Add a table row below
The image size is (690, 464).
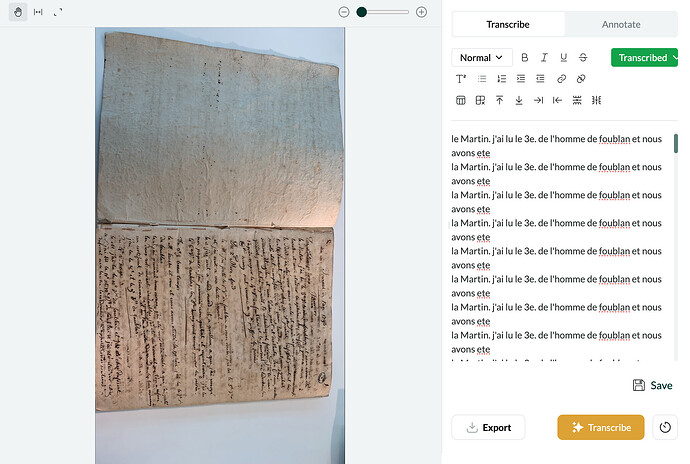pyautogui.click(x=519, y=100)
